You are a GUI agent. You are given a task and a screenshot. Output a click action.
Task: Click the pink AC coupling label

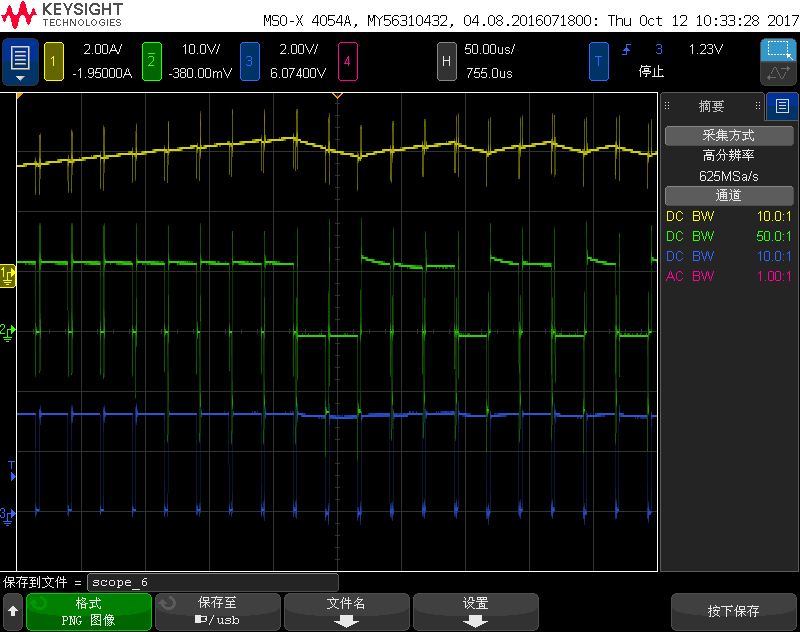tap(674, 276)
